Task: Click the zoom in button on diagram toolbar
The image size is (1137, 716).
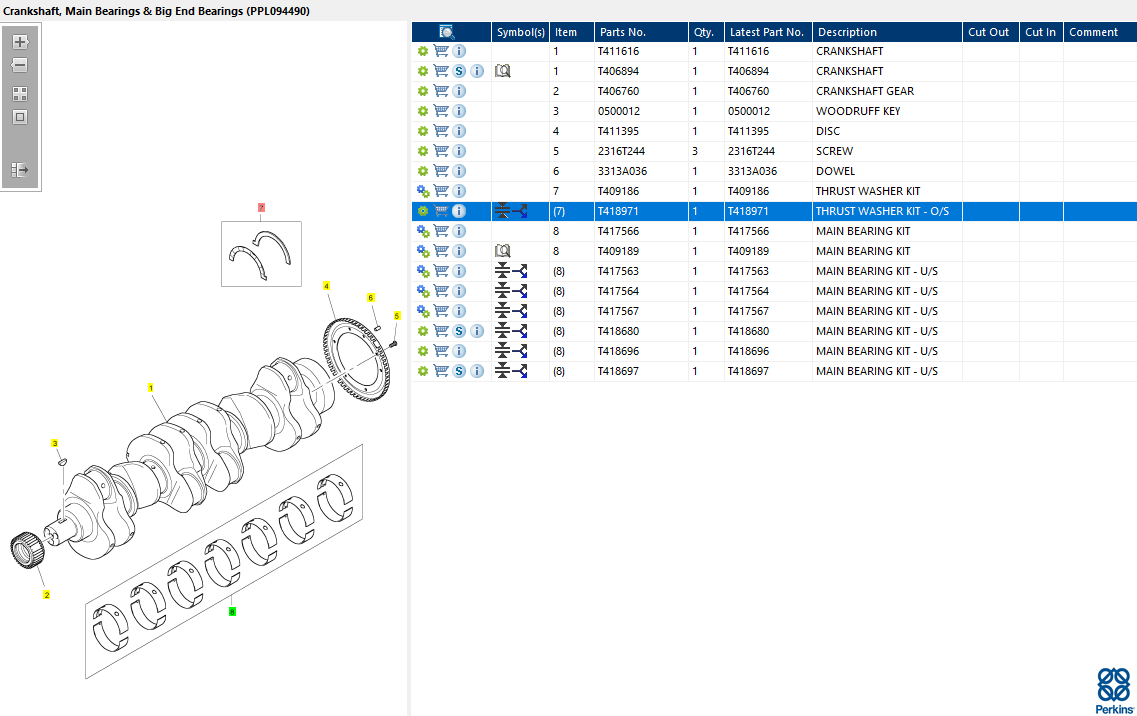Action: point(20,42)
